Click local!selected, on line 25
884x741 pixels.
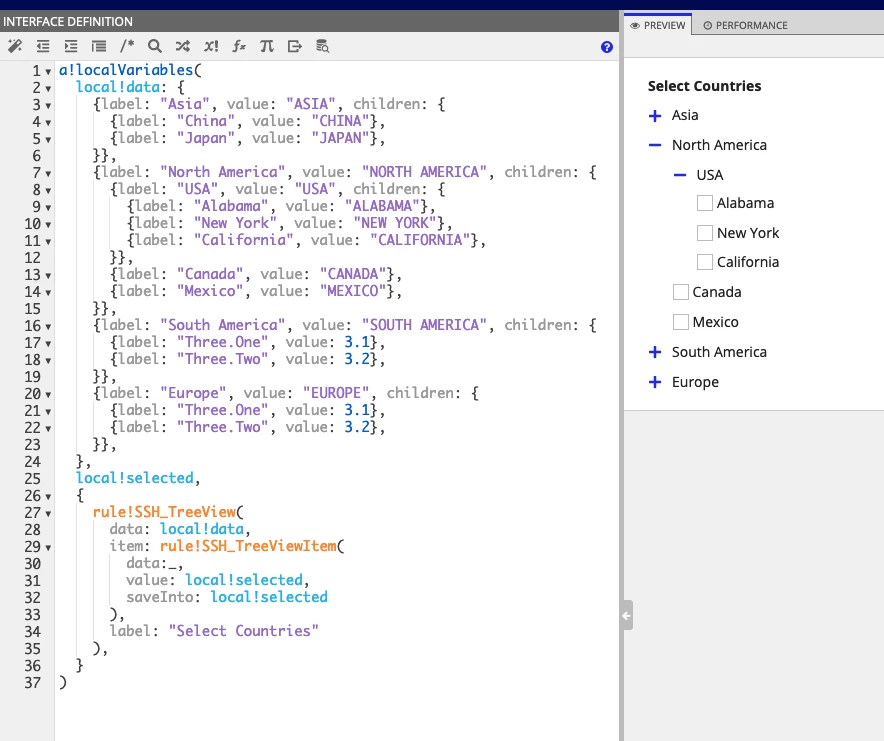138,478
